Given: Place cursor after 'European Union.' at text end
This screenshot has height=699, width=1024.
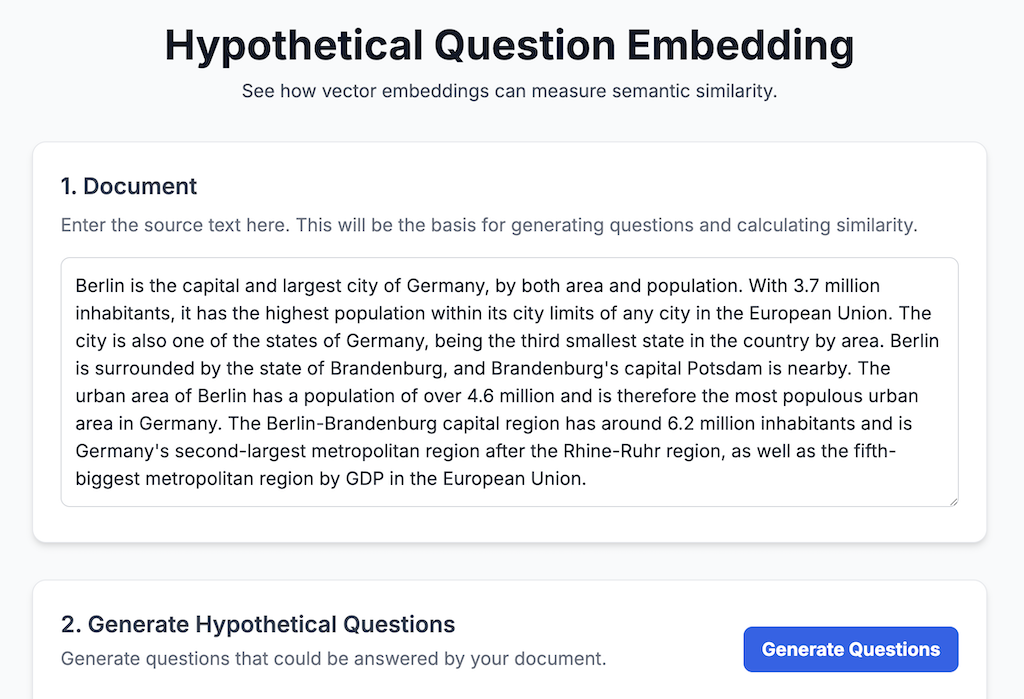Looking at the screenshot, I should pos(587,479).
